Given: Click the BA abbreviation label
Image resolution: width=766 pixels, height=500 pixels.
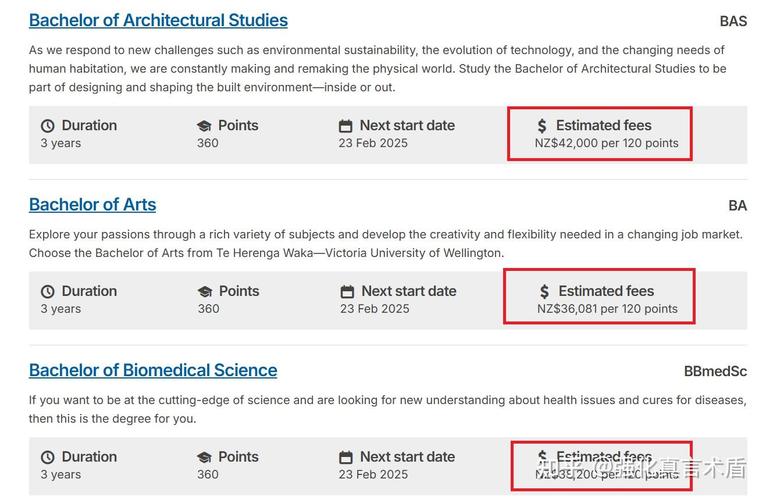Looking at the screenshot, I should pyautogui.click(x=738, y=206).
